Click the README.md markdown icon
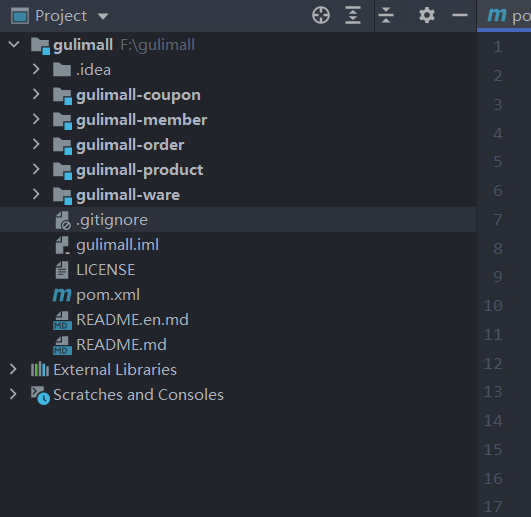This screenshot has height=517, width=531. click(62, 345)
